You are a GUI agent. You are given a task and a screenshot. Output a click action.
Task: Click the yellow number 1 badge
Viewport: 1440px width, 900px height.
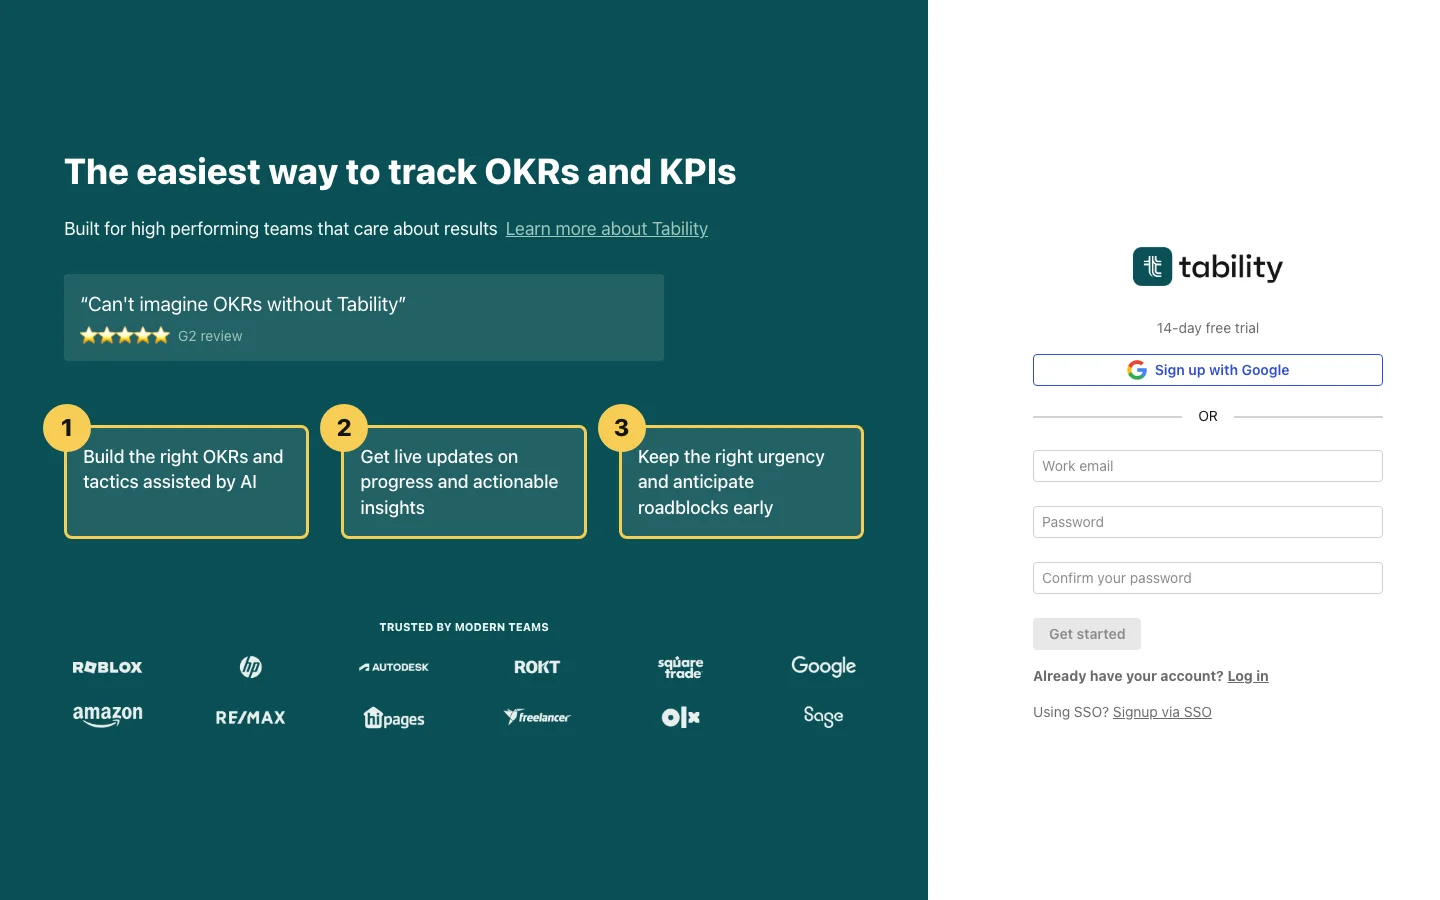tap(67, 428)
